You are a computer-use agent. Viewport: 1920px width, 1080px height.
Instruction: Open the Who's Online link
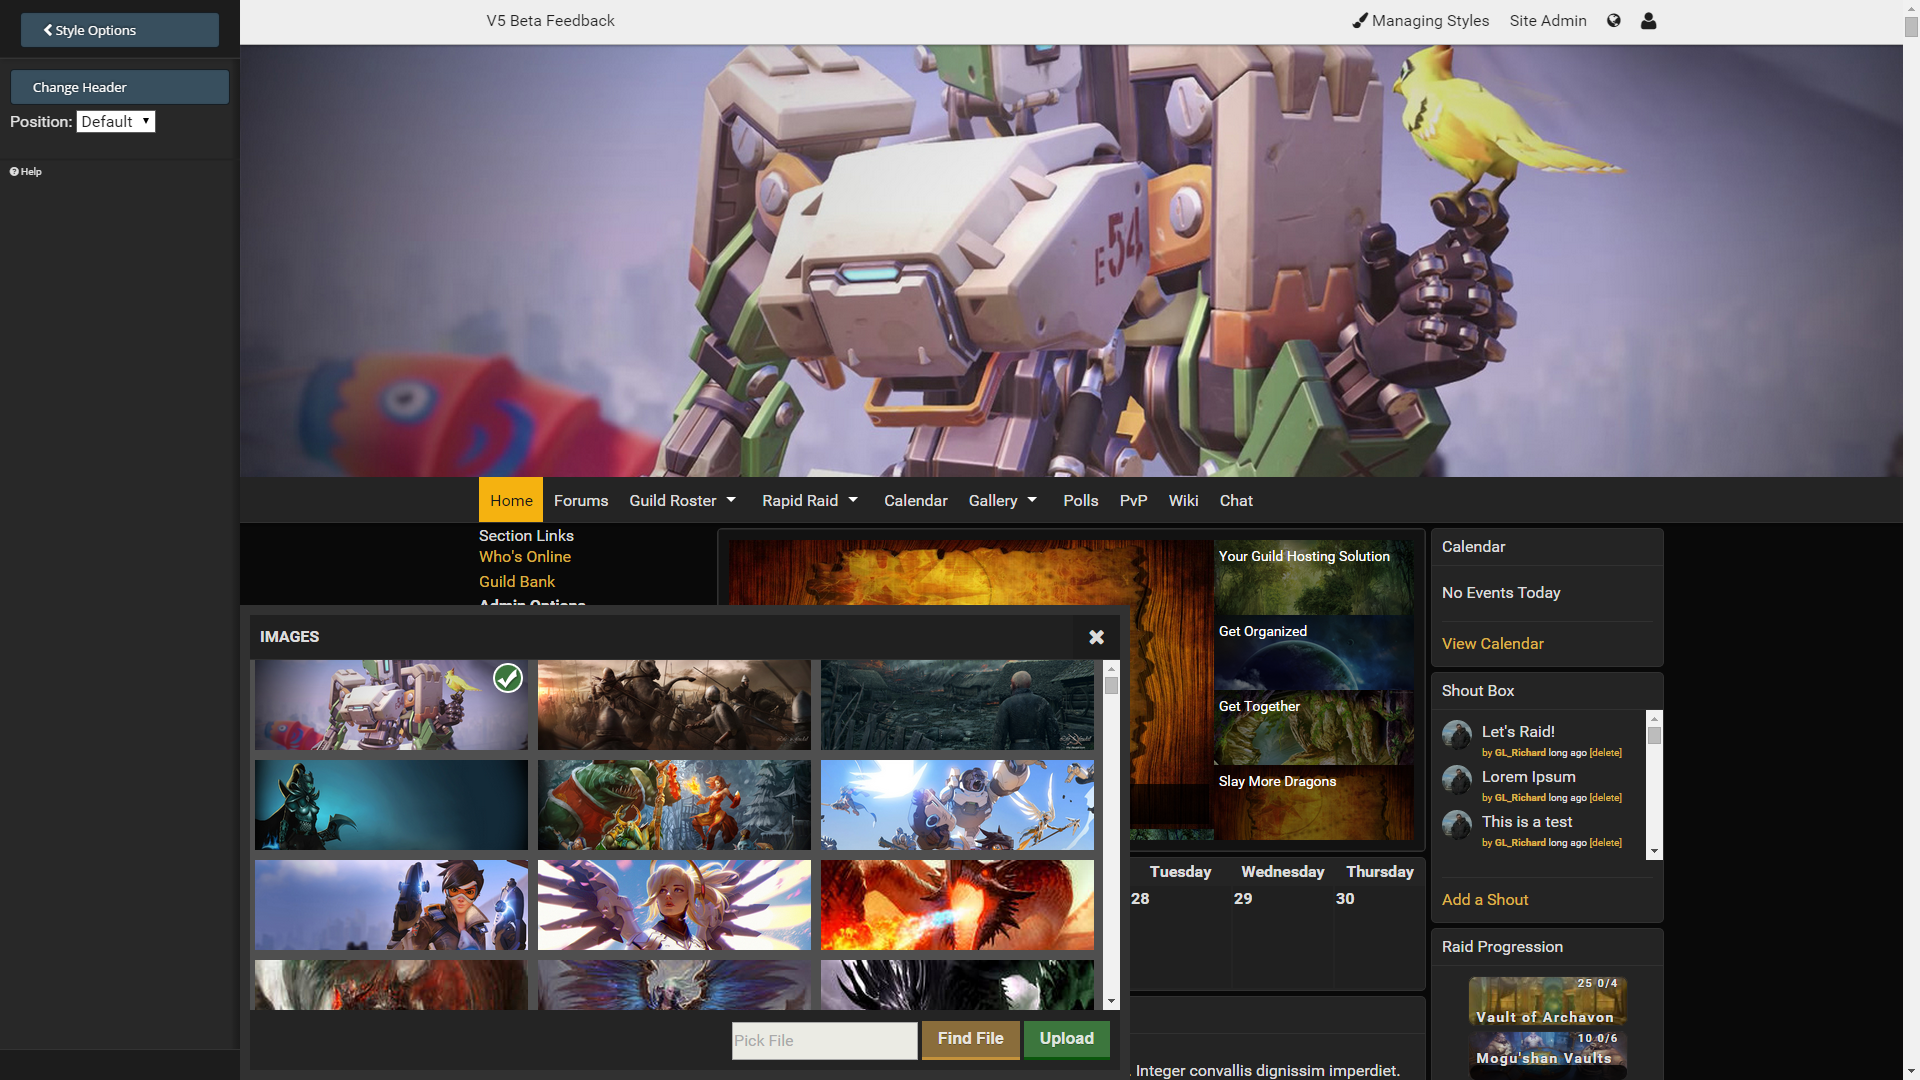click(525, 557)
